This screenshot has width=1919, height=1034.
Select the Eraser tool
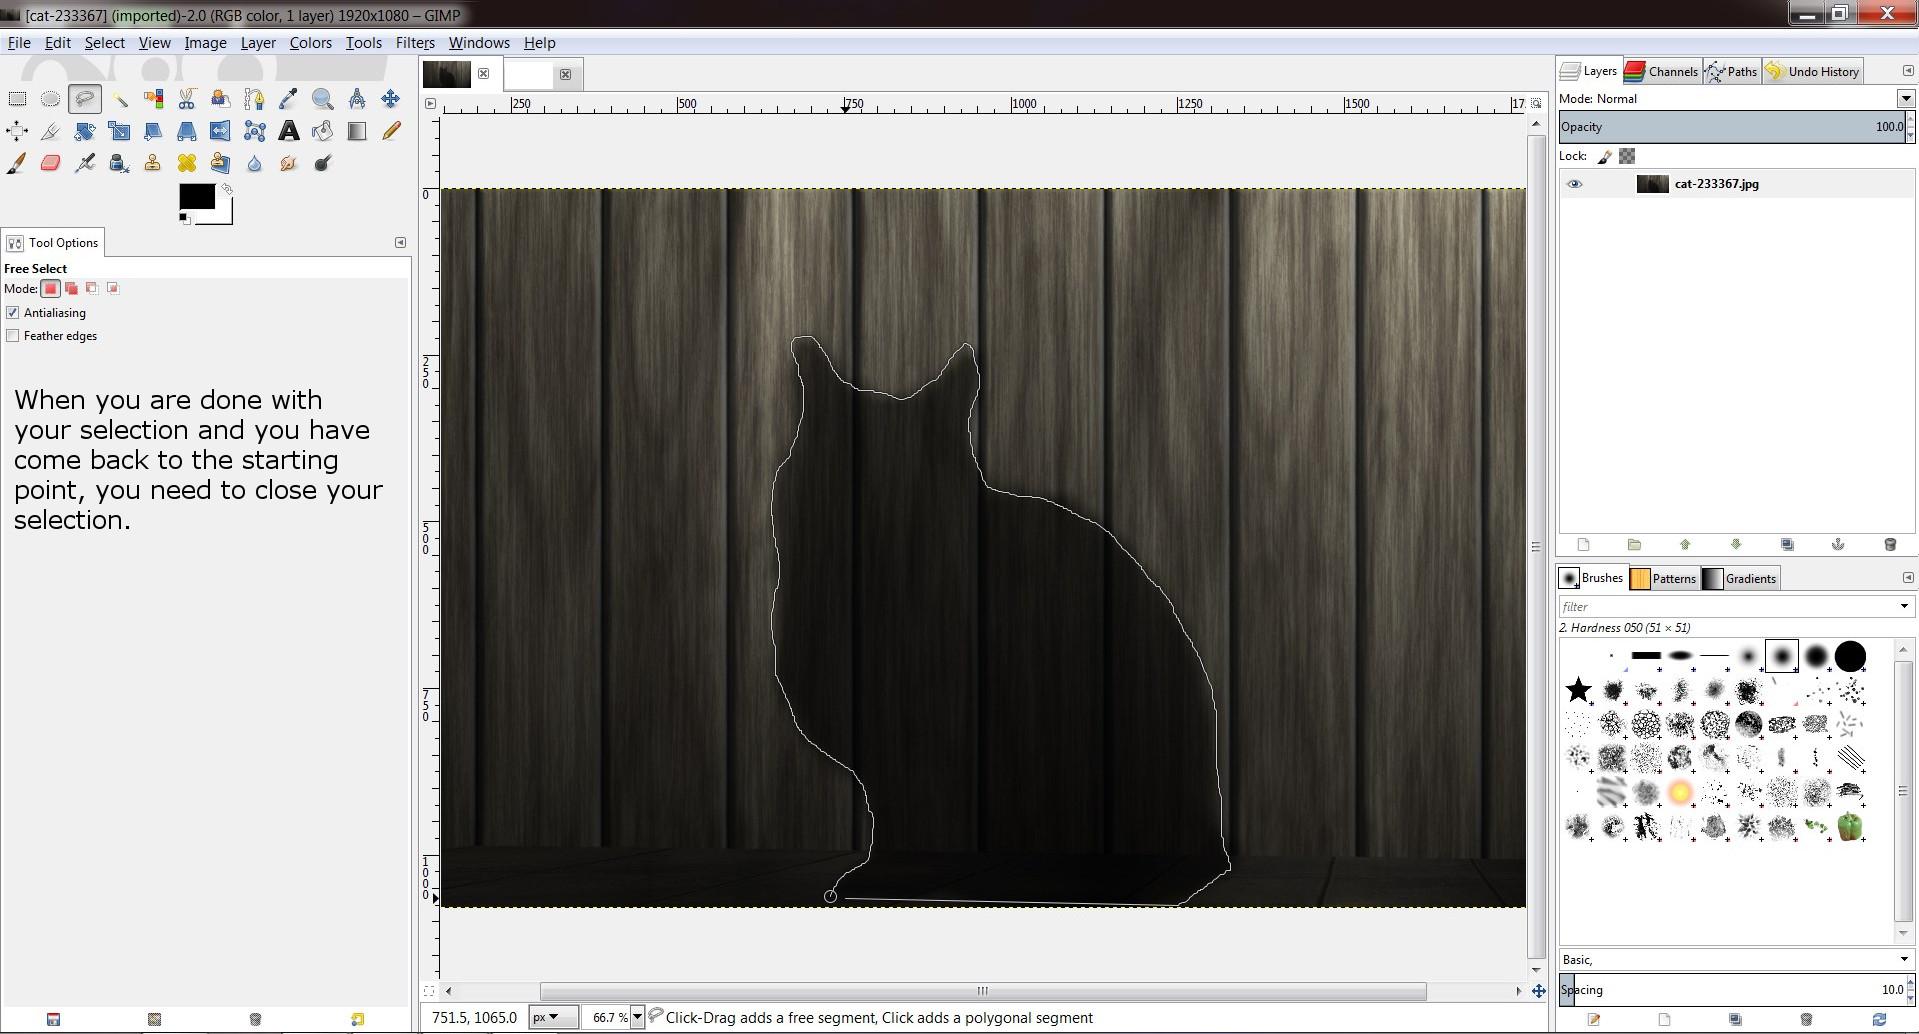pos(50,163)
